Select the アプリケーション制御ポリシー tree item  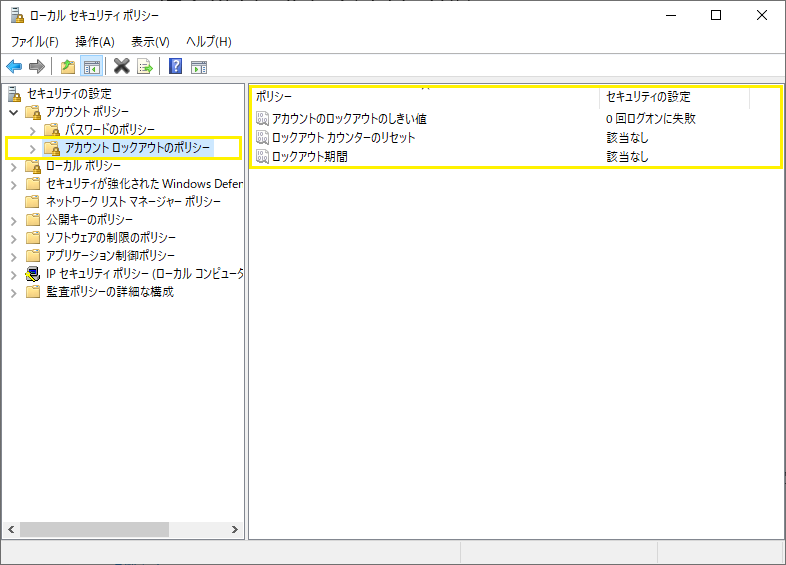pos(110,256)
